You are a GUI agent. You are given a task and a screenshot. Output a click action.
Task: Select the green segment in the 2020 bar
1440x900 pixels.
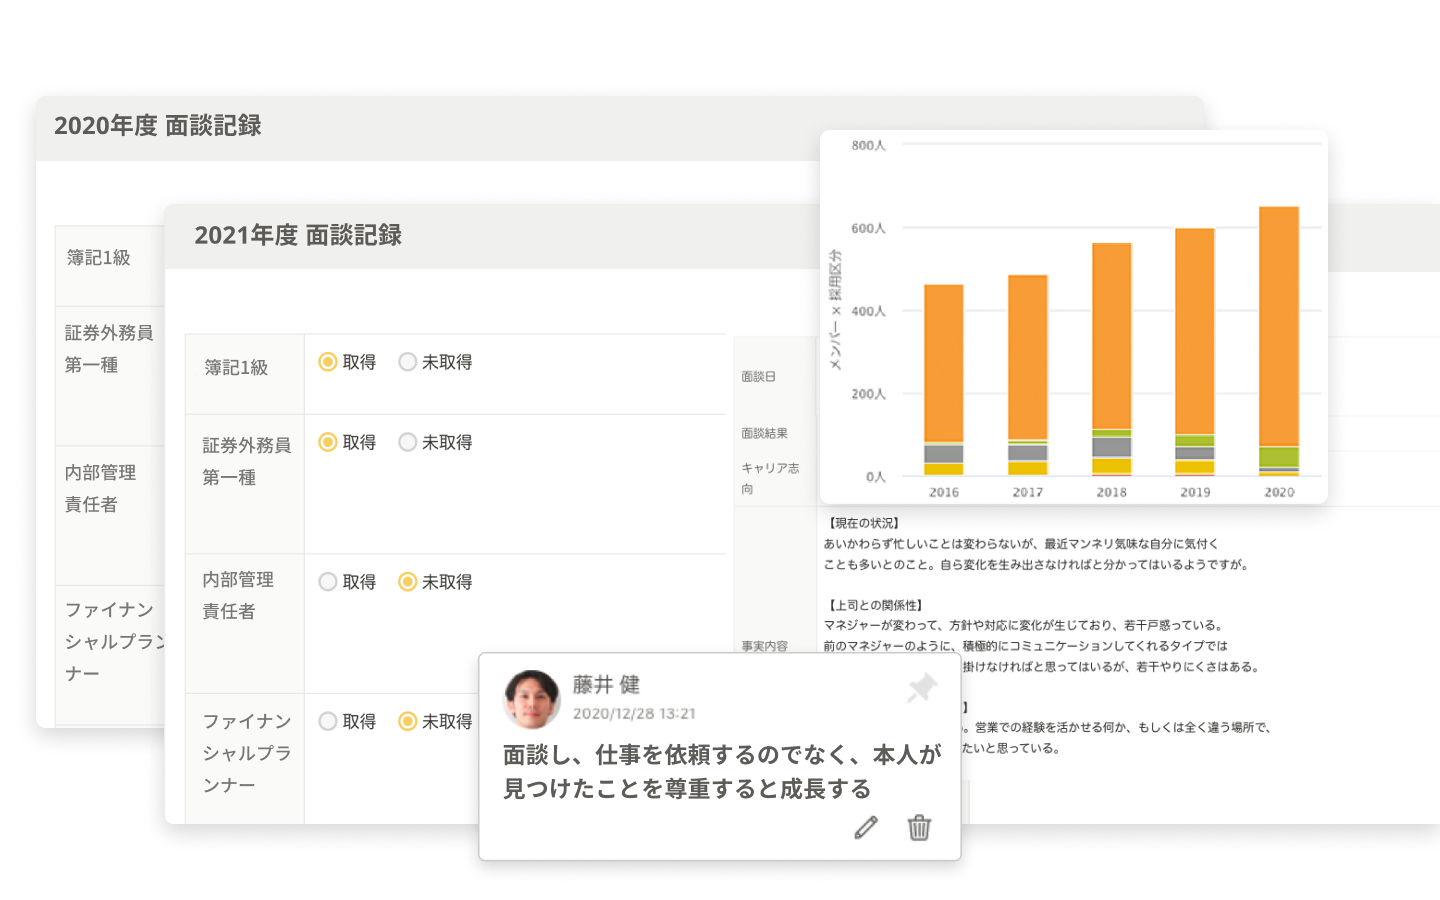point(1278,457)
